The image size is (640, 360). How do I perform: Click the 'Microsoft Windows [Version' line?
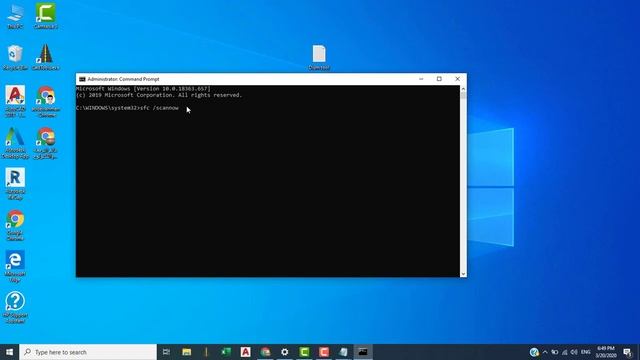point(143,89)
